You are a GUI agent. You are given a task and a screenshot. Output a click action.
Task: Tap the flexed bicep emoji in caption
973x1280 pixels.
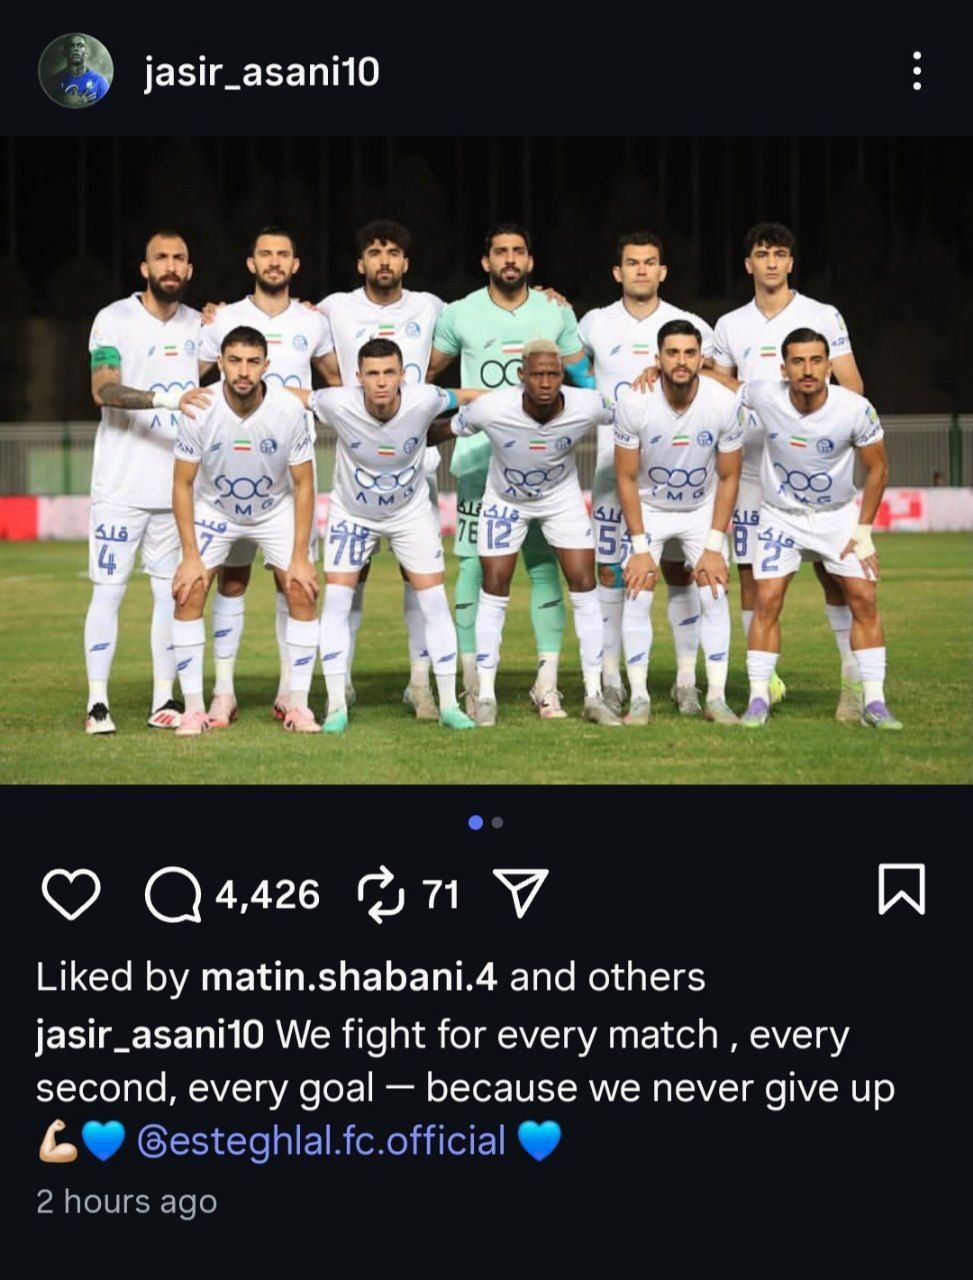tap(57, 1141)
